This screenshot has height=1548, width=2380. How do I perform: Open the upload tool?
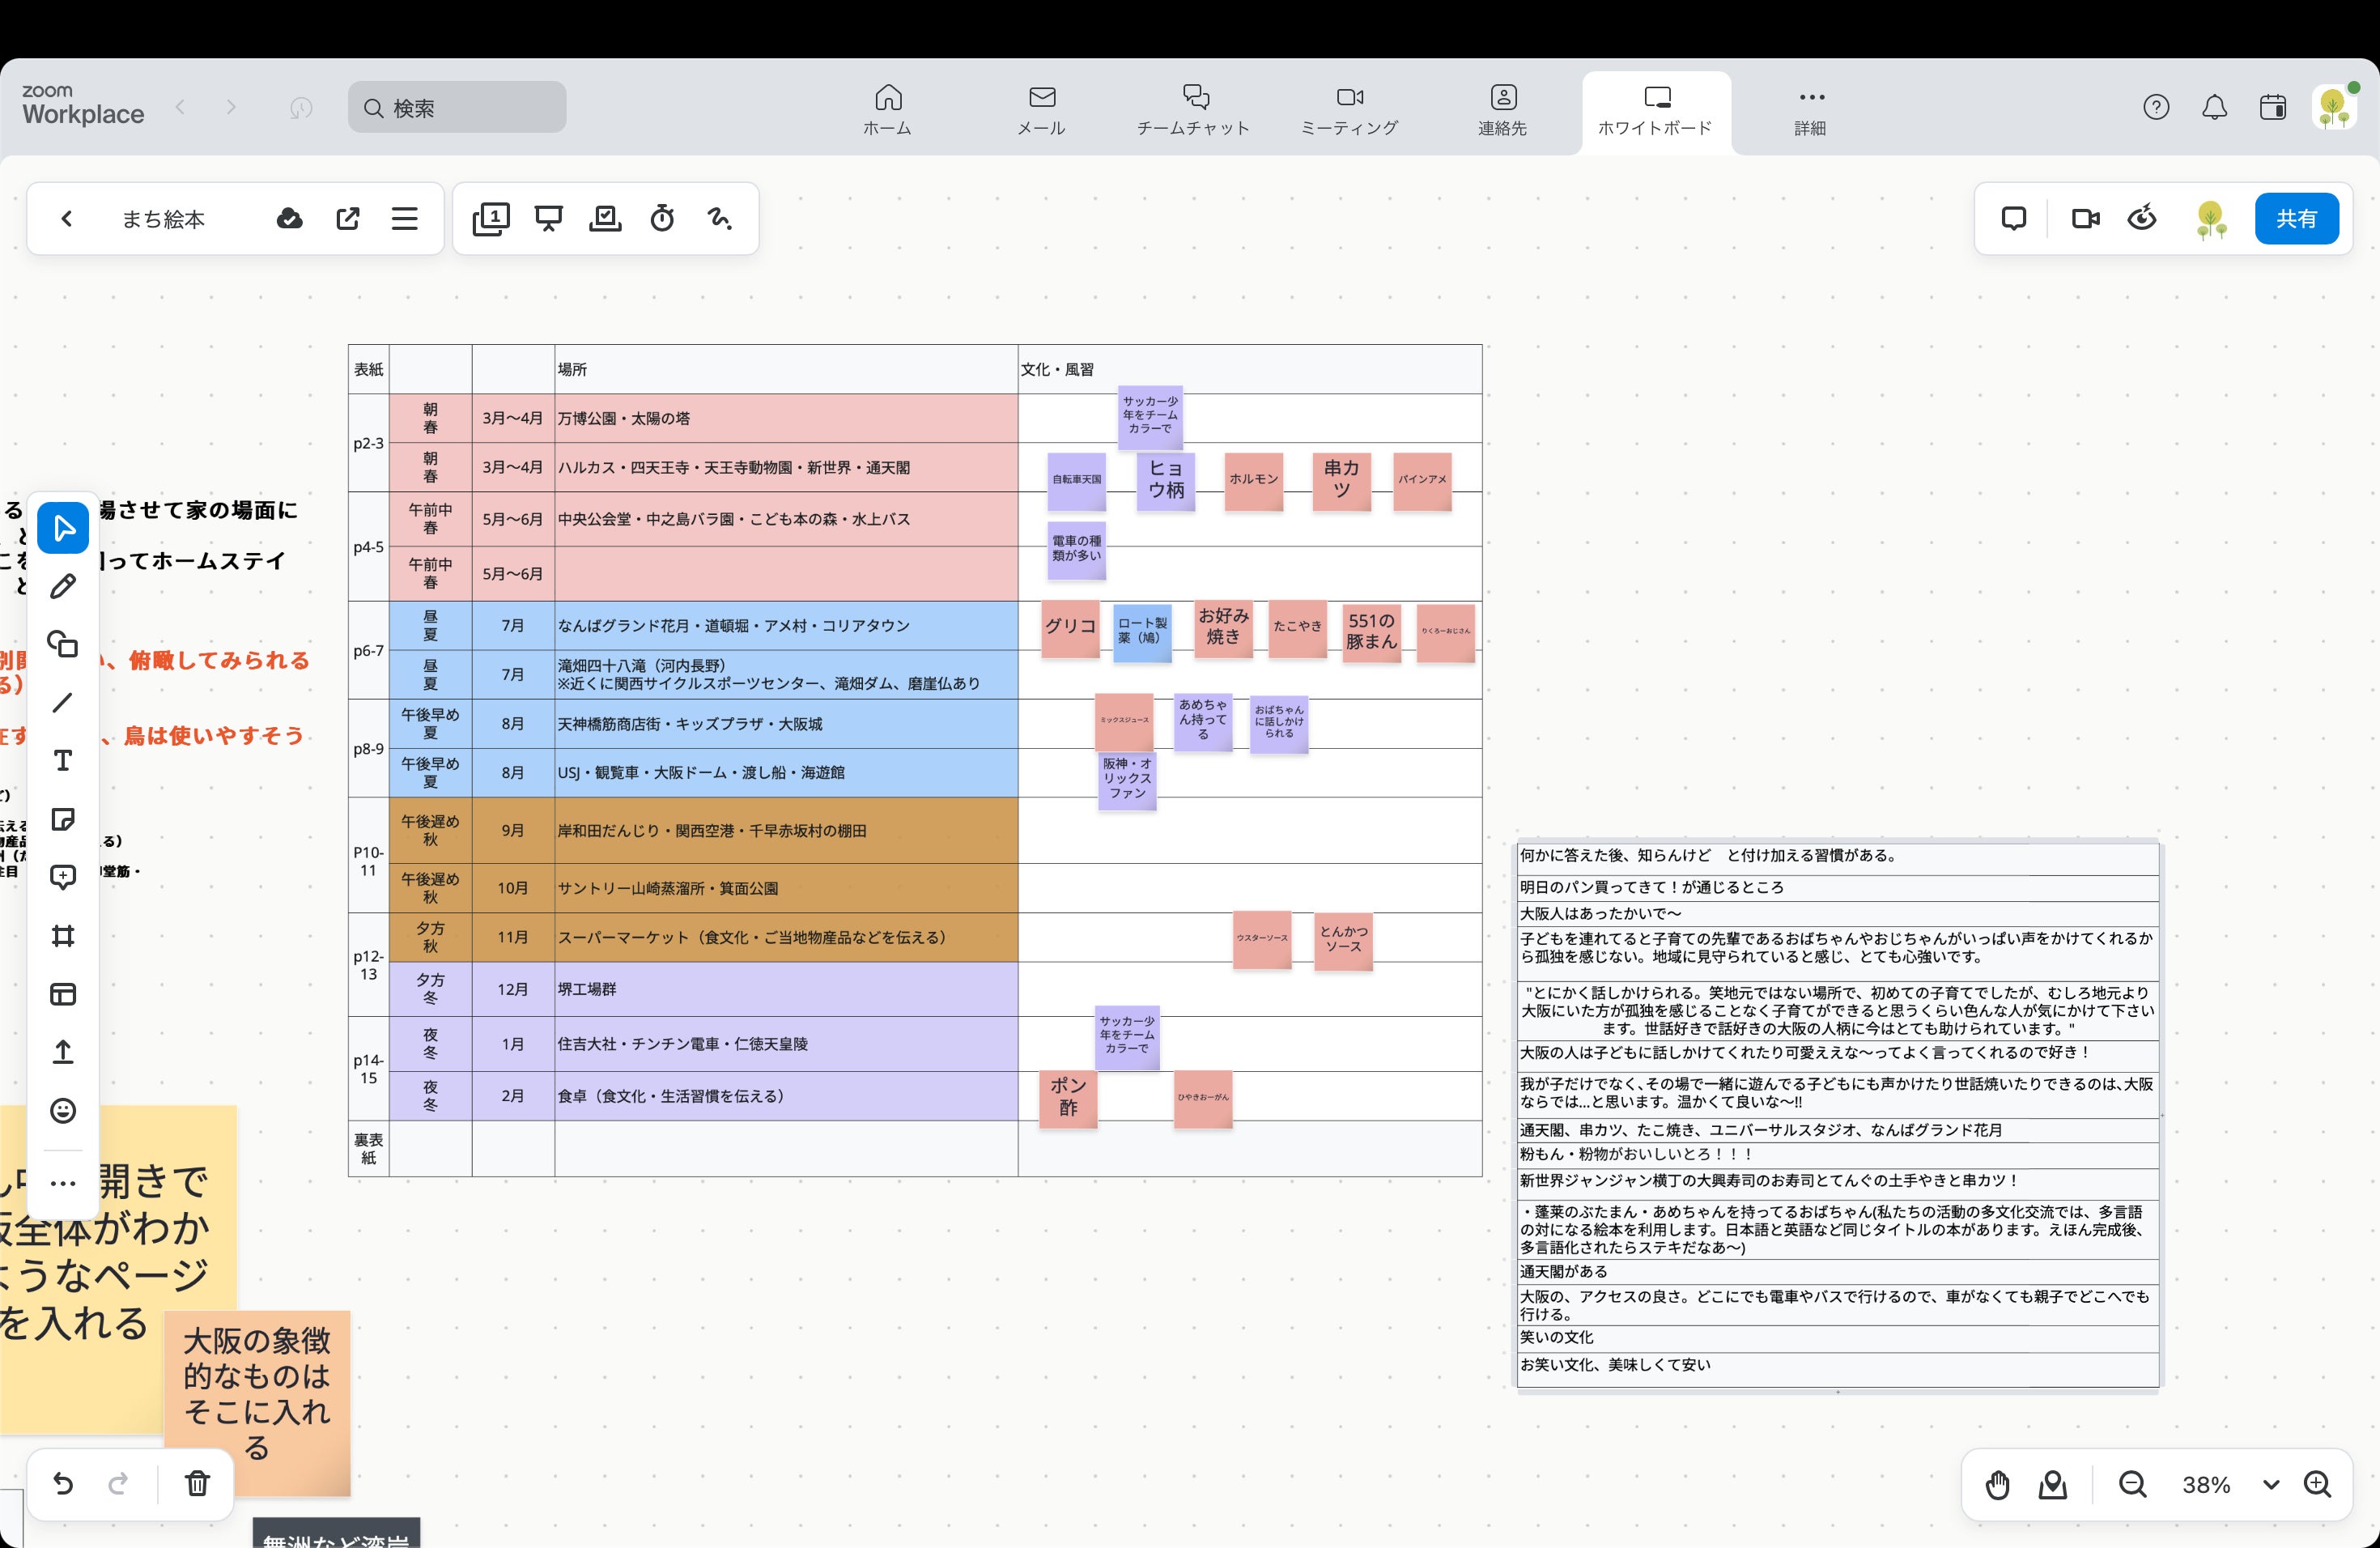click(x=63, y=1052)
